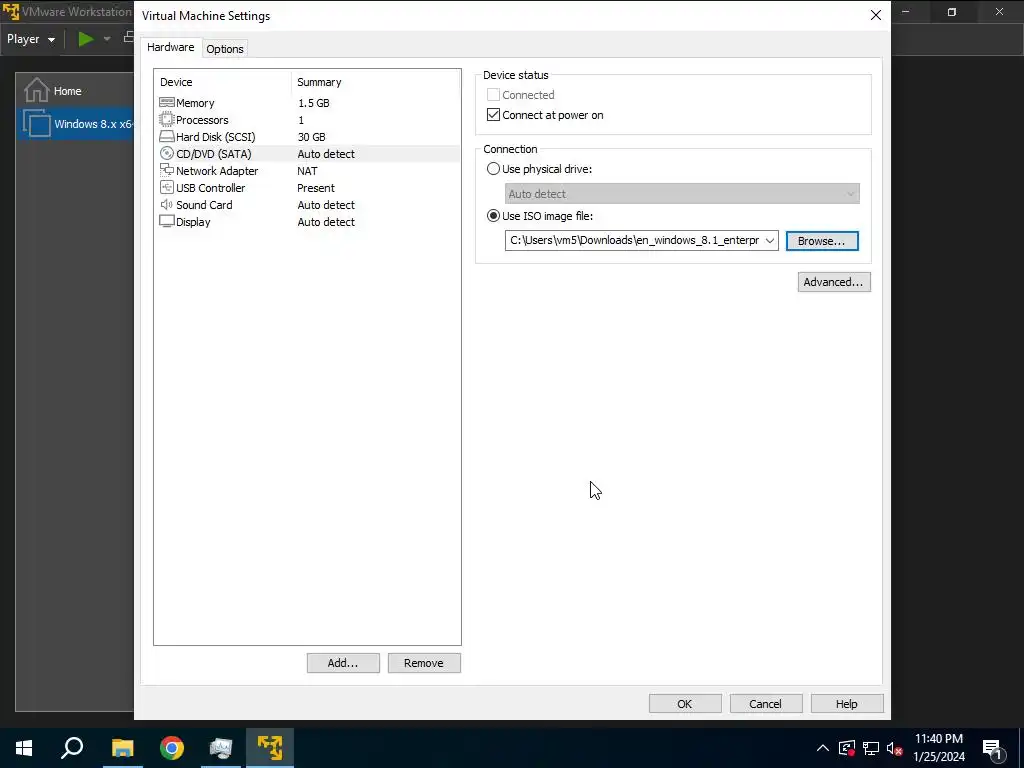
Task: Click the 30 GB hard disk summary
Action: tap(312, 137)
